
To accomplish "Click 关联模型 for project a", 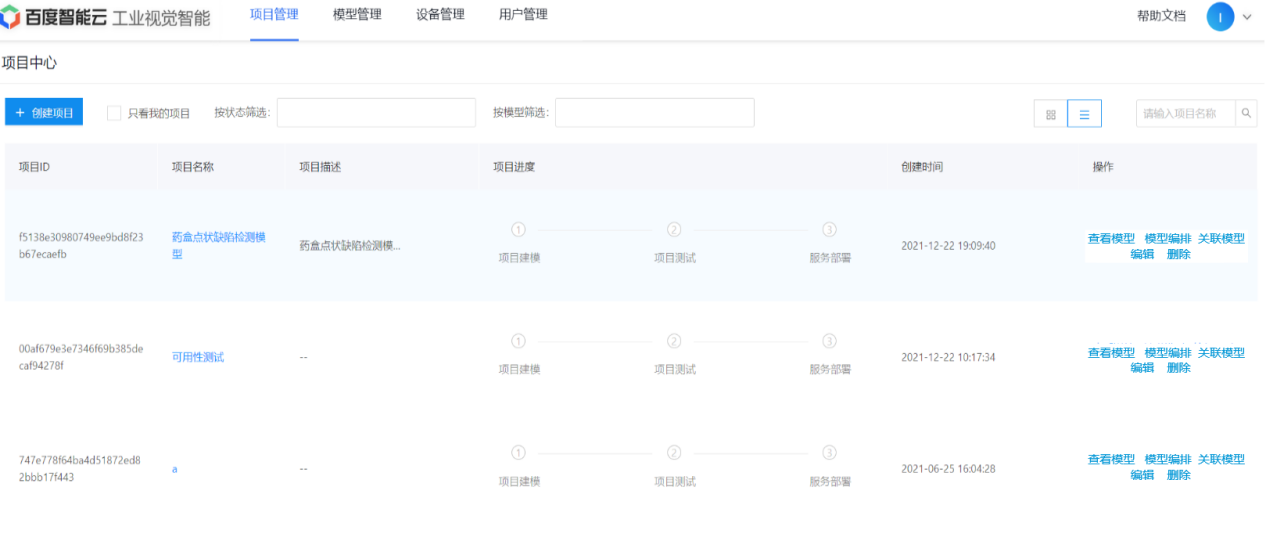I will coord(1221,459).
